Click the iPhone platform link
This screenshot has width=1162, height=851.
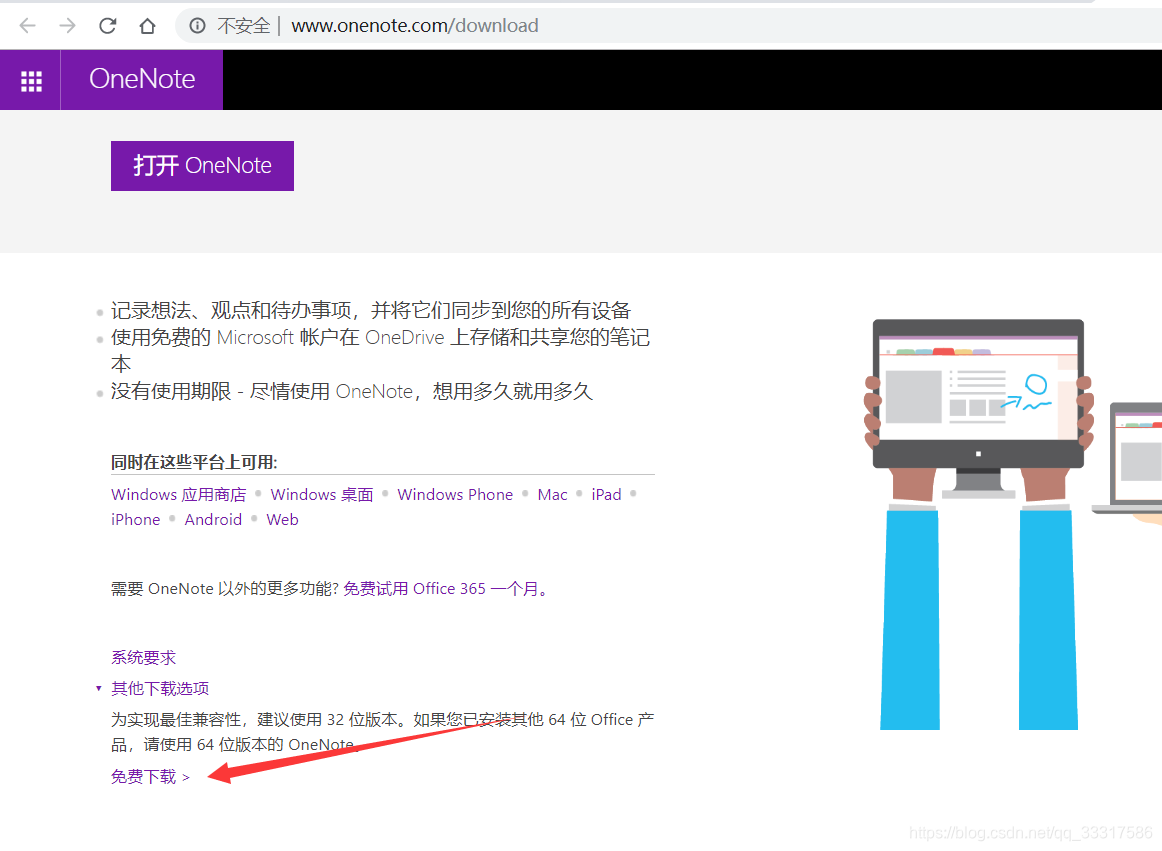pos(135,519)
